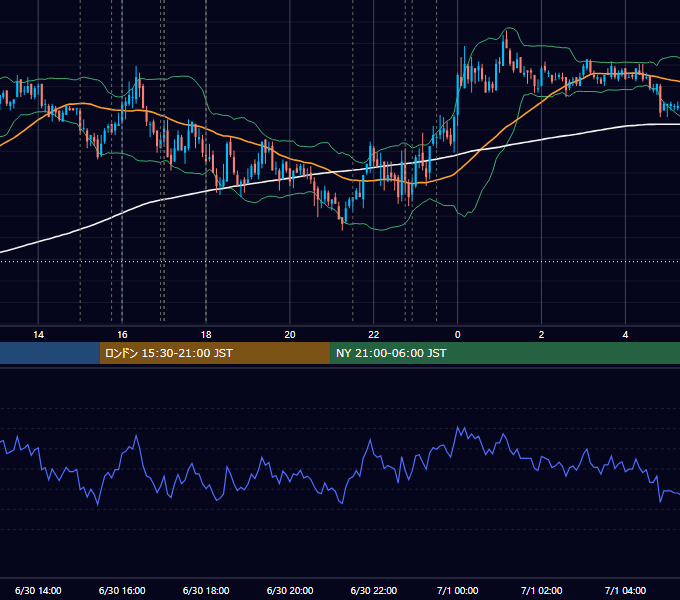Click the 16 hour axis label
Screen dimensions: 680x600
click(x=122, y=335)
